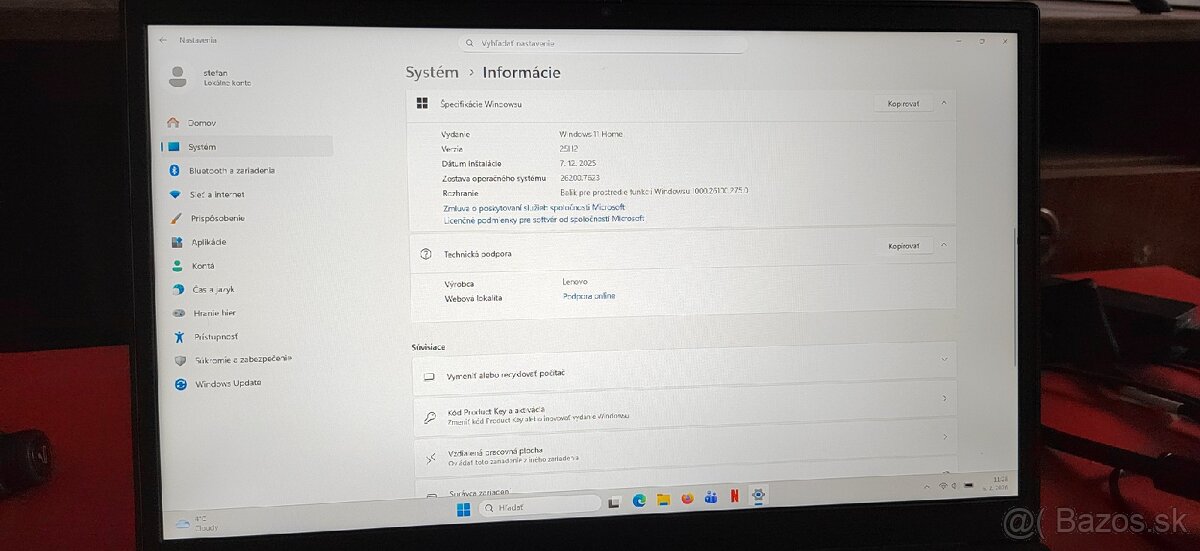1200x551 pixels.
Task: Click the Vyhľadať nastavenie search field
Action: [602, 43]
